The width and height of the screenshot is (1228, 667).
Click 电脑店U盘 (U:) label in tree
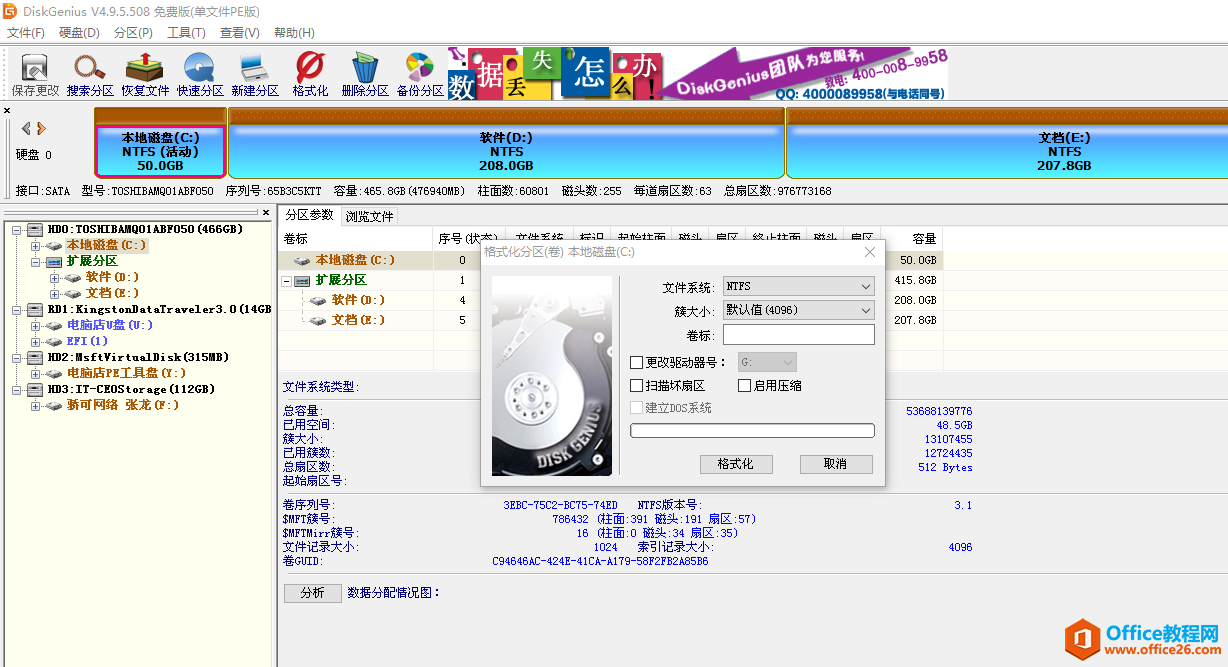pyautogui.click(x=110, y=325)
